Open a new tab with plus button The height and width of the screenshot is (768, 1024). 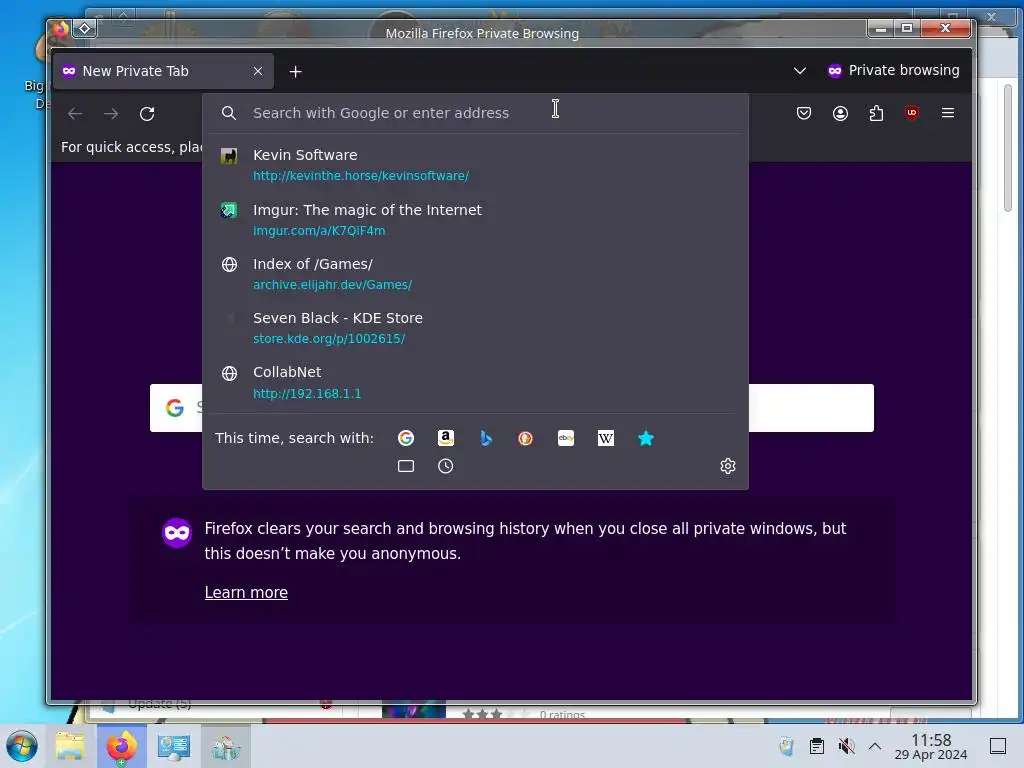pos(295,72)
